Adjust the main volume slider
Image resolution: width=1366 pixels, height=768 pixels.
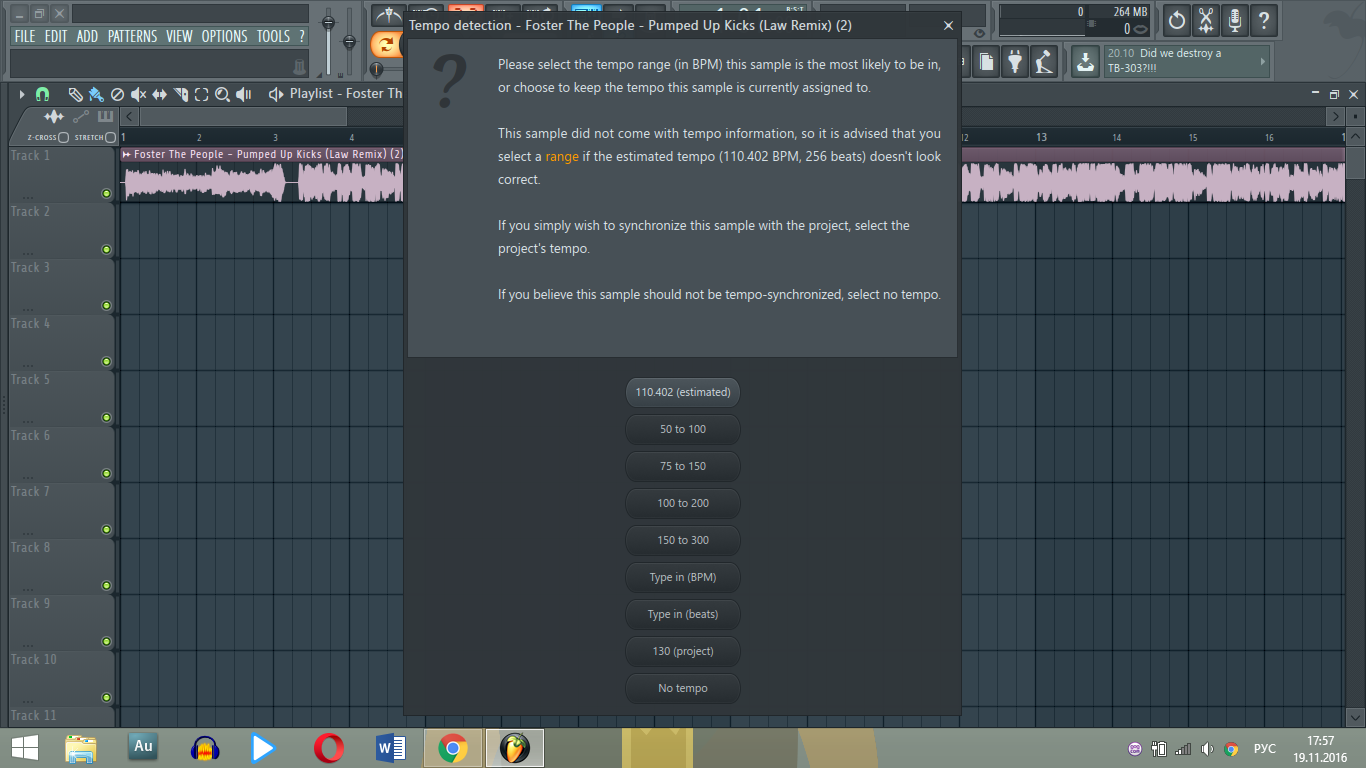[328, 22]
